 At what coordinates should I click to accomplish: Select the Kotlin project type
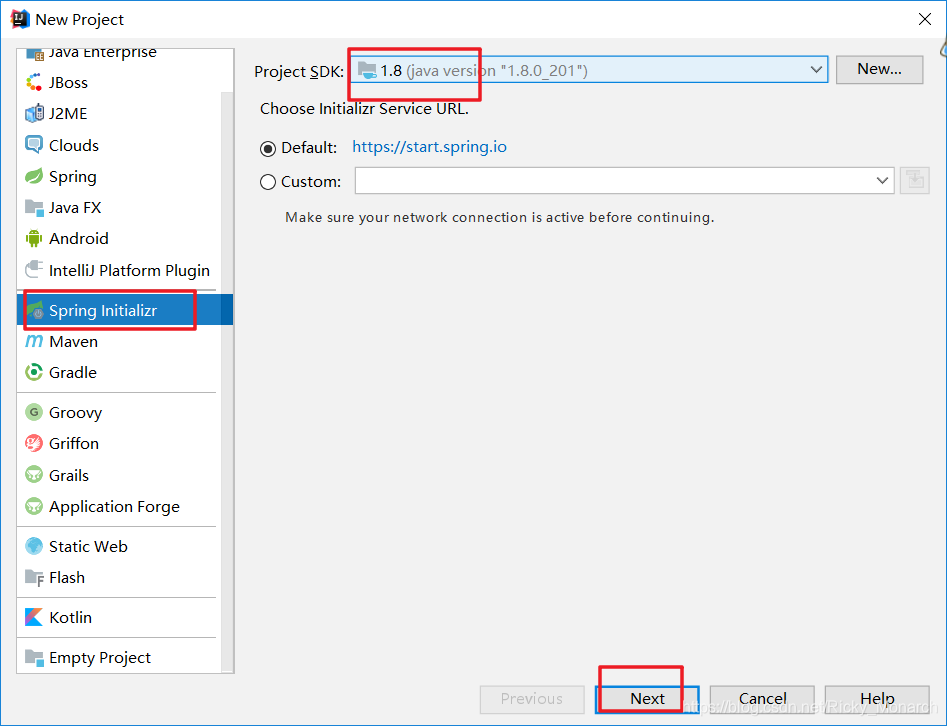[120, 617]
